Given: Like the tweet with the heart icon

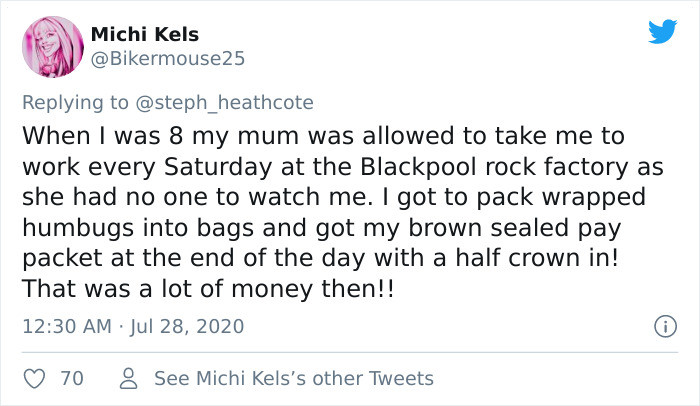Looking at the screenshot, I should click(x=33, y=378).
